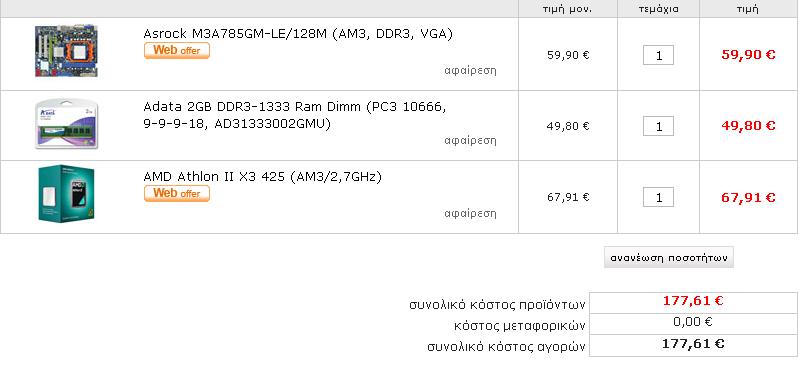
Task: Click the Web offer badge under AMD Athlon
Action: point(177,194)
